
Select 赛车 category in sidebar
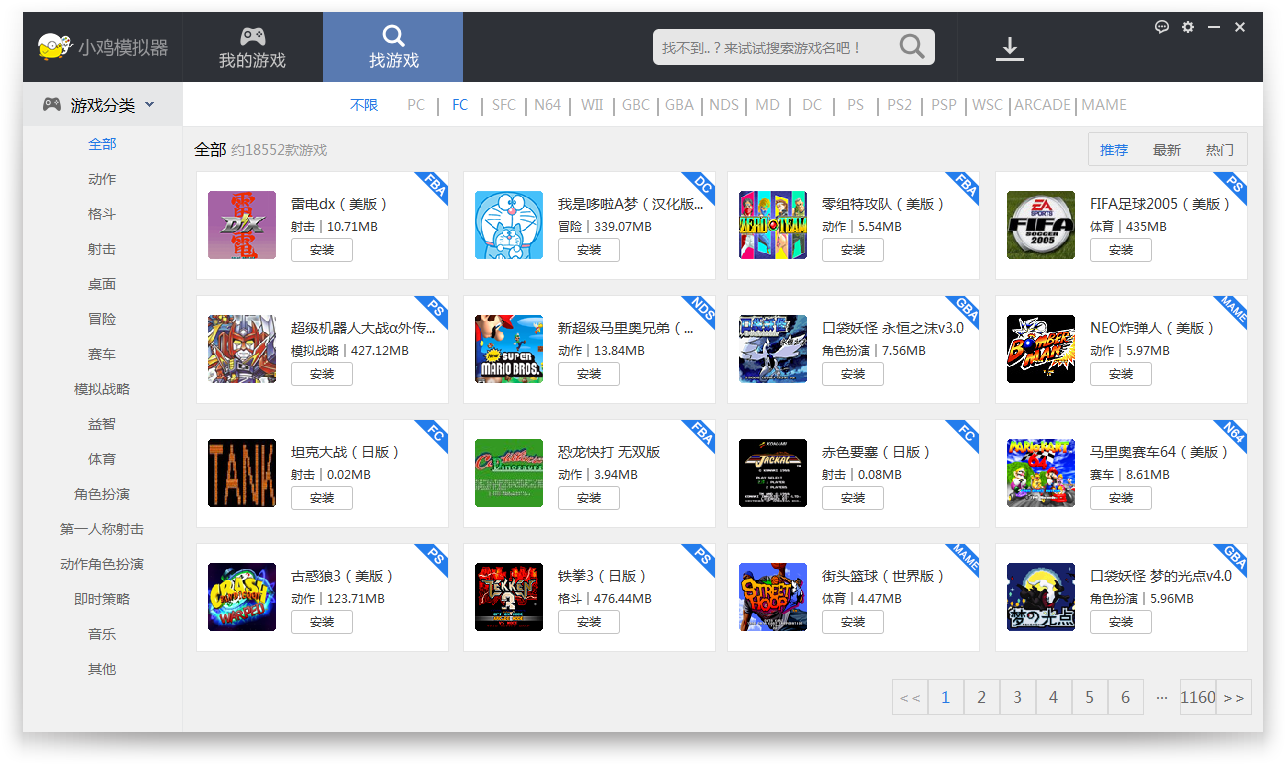coord(102,354)
